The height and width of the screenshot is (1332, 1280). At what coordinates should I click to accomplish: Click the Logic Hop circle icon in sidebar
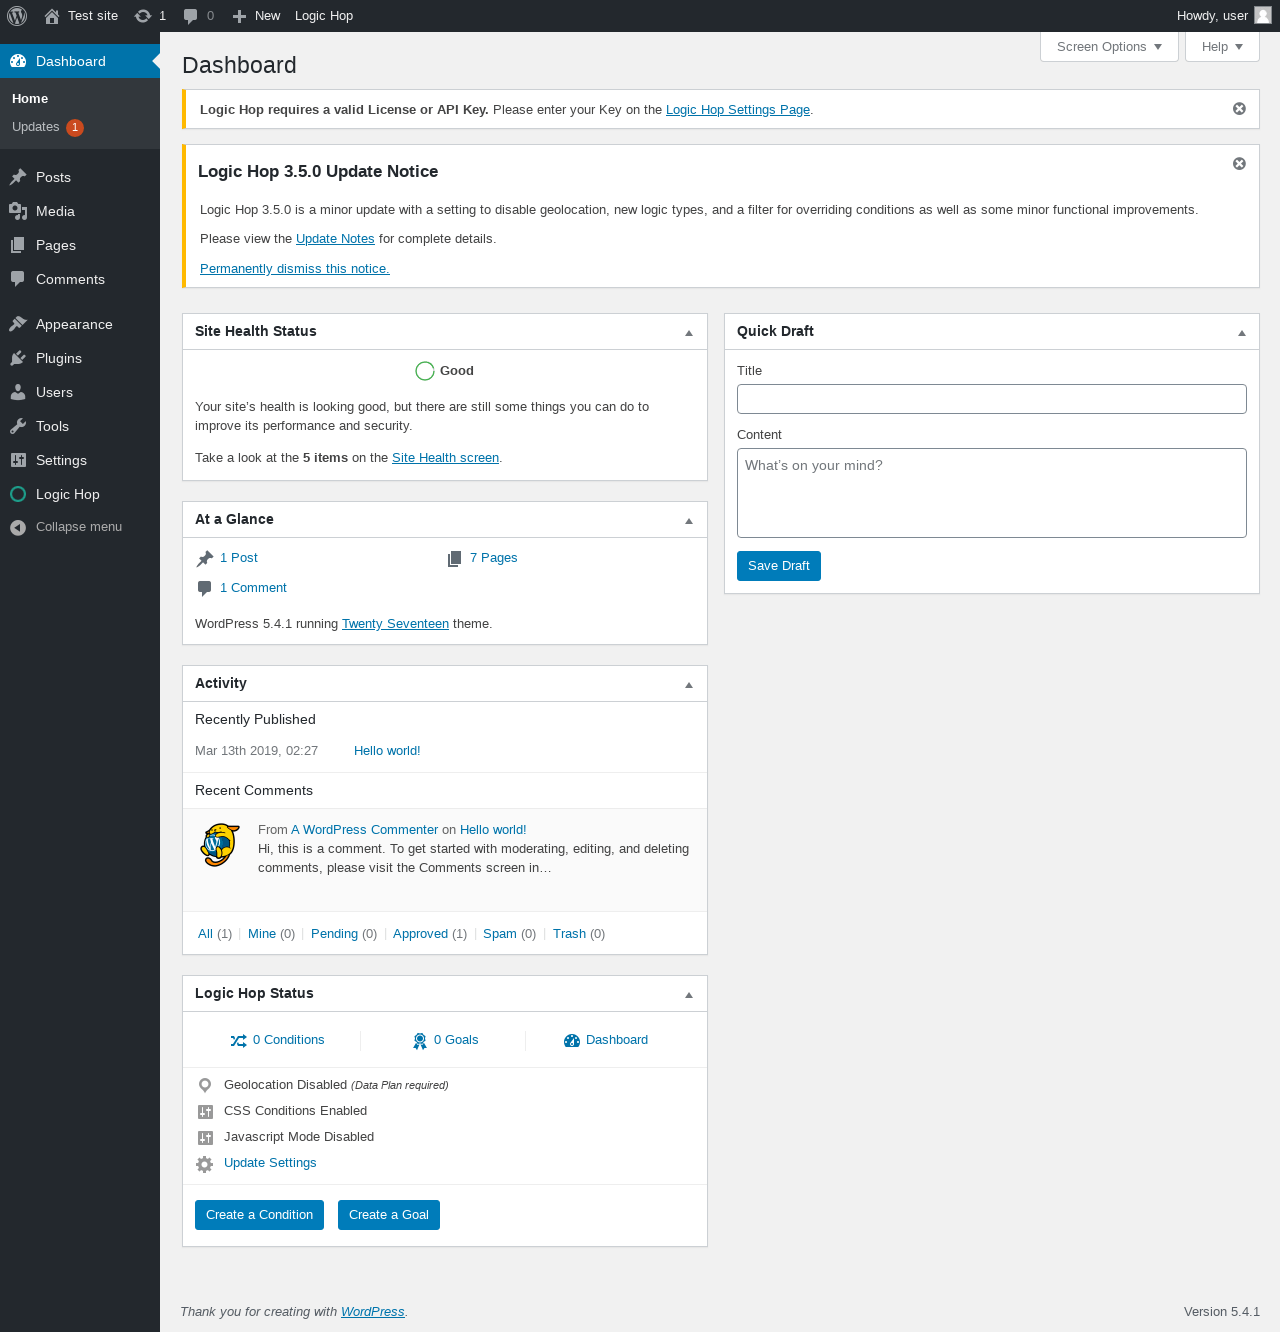[18, 494]
